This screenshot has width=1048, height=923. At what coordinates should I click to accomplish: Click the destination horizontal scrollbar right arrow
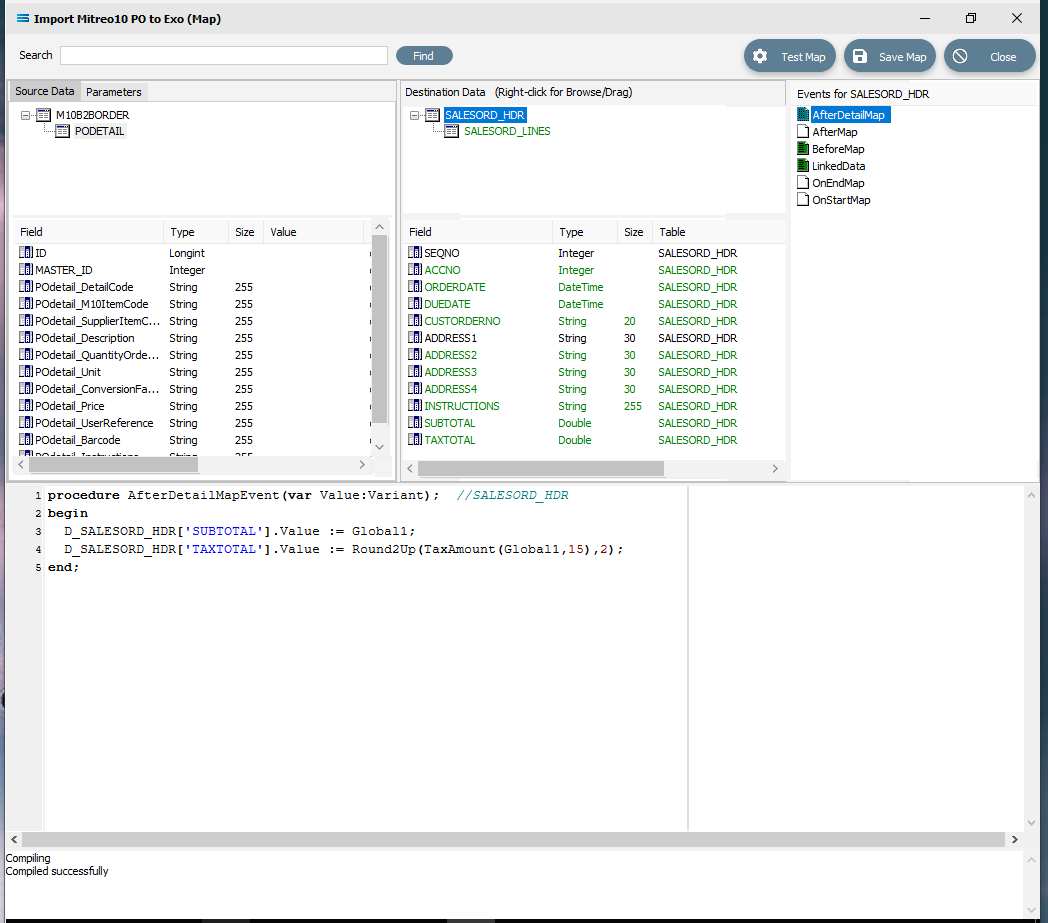(775, 469)
